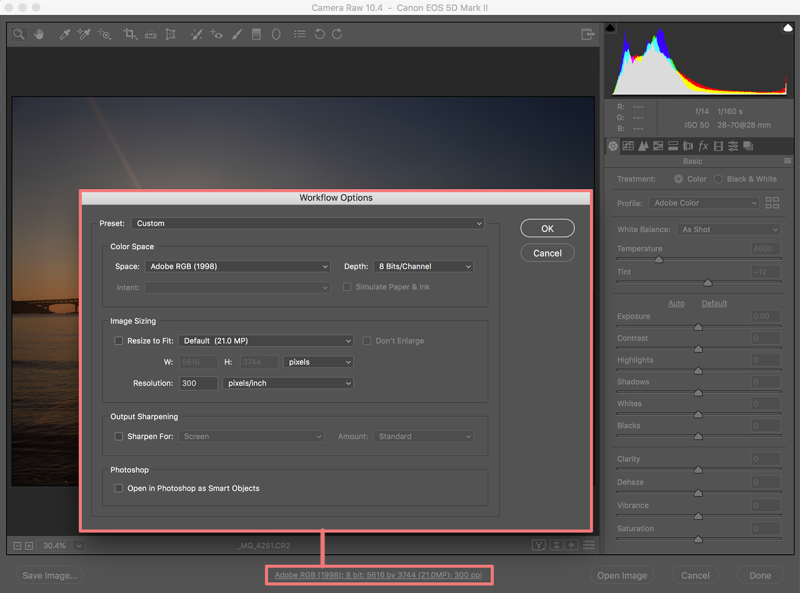The height and width of the screenshot is (593, 800).
Task: Open the White Balance dropdown showing As Shot
Action: coord(729,230)
